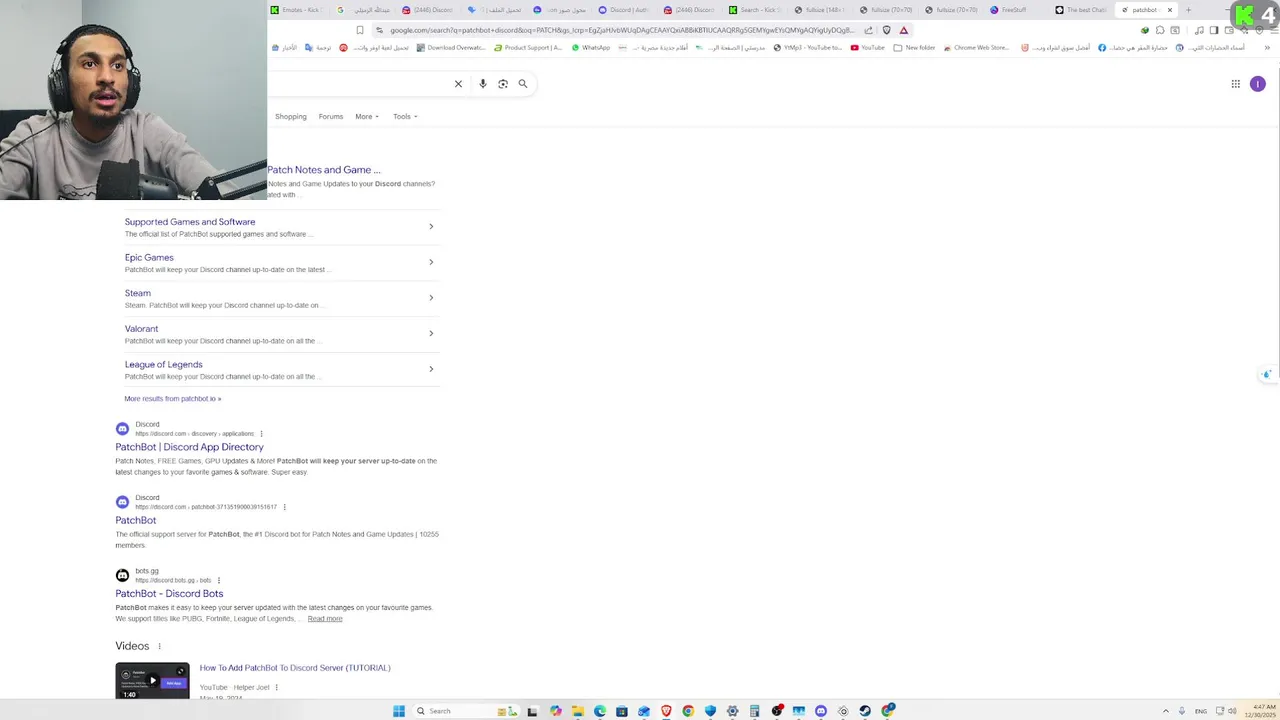Open PatchBot | Discord App Directory result

pos(189,447)
